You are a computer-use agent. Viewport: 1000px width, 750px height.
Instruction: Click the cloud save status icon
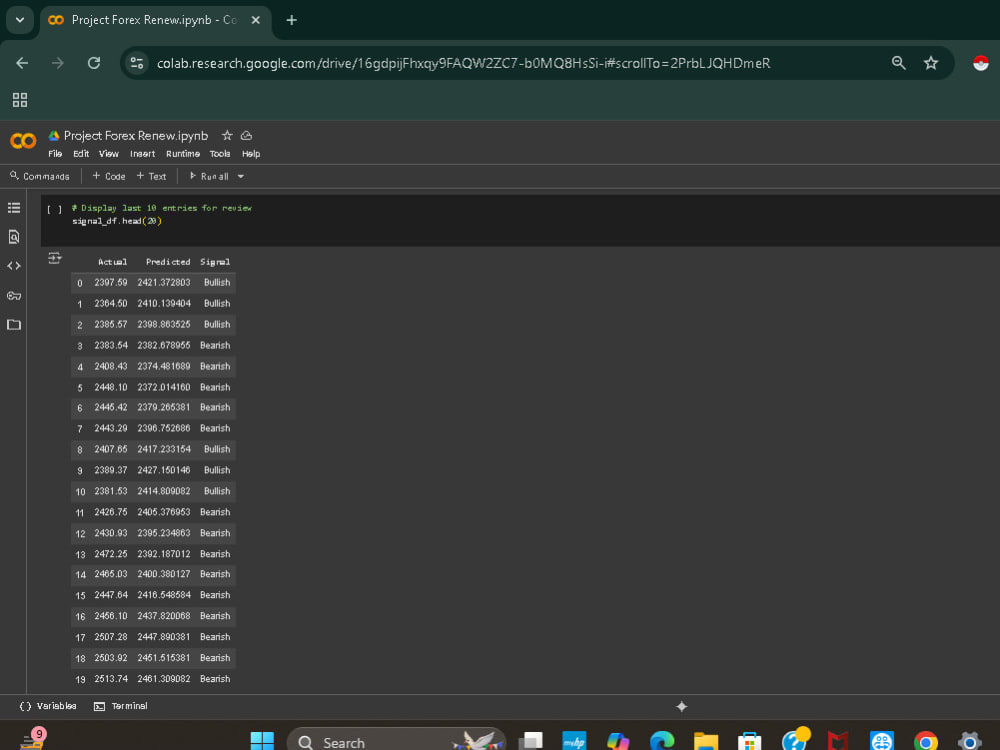coord(246,135)
